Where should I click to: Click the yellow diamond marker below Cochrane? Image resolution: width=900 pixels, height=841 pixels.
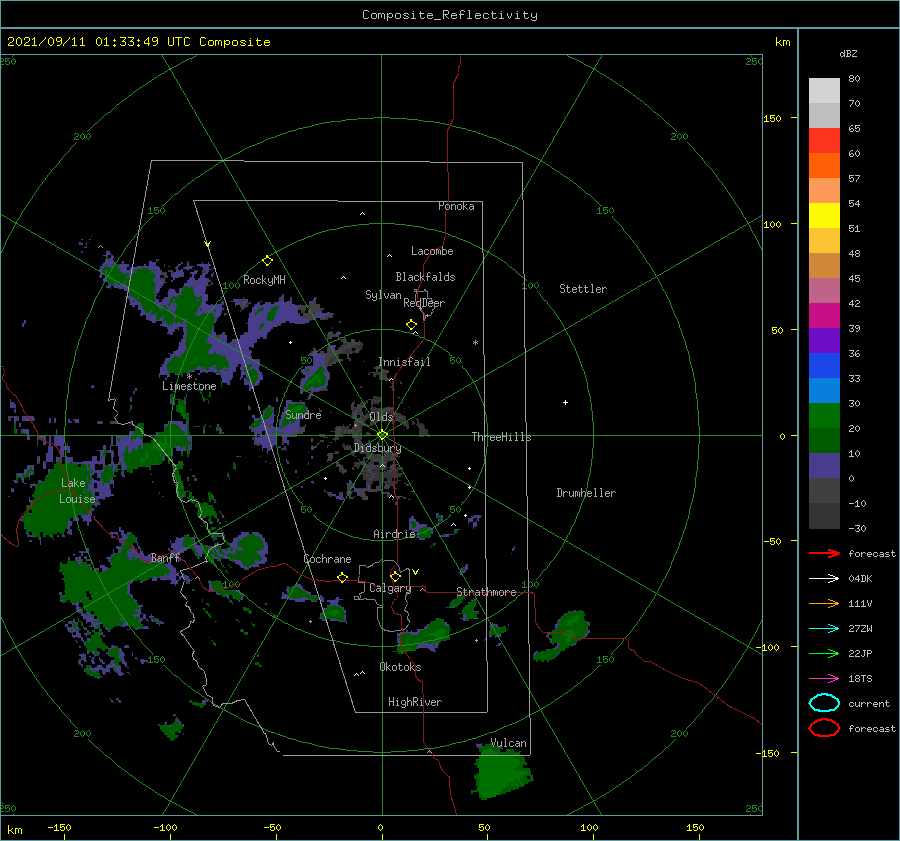coord(343,577)
